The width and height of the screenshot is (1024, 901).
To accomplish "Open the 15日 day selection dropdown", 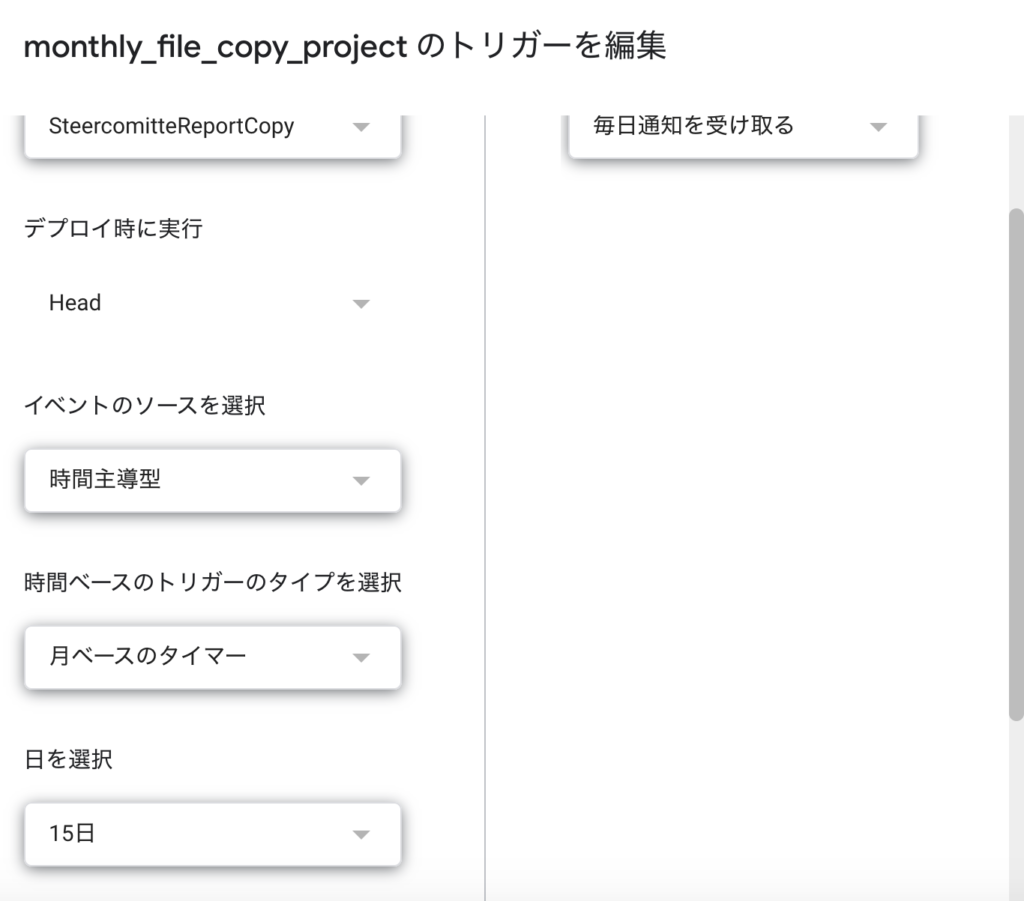I will pos(212,834).
